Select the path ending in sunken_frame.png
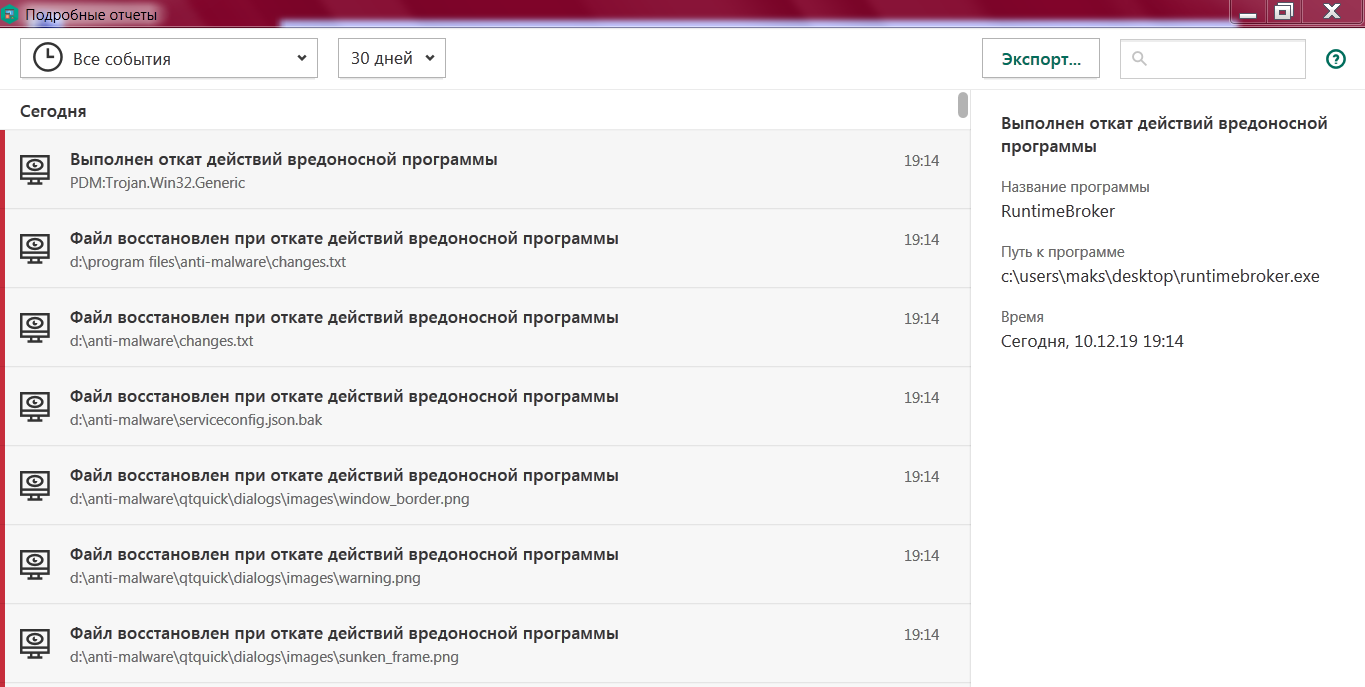 coord(265,657)
